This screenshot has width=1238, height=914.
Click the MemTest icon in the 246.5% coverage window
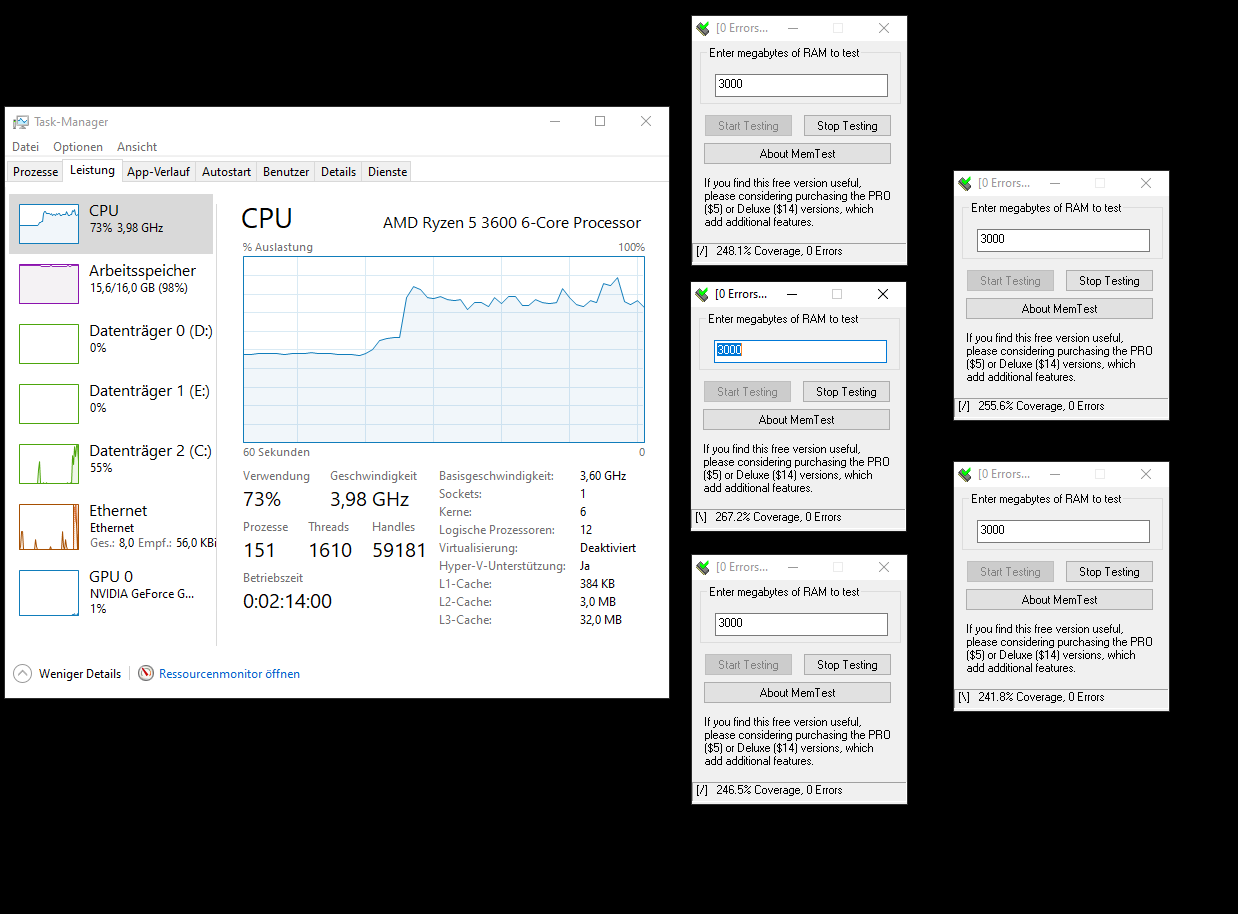pyautogui.click(x=703, y=567)
